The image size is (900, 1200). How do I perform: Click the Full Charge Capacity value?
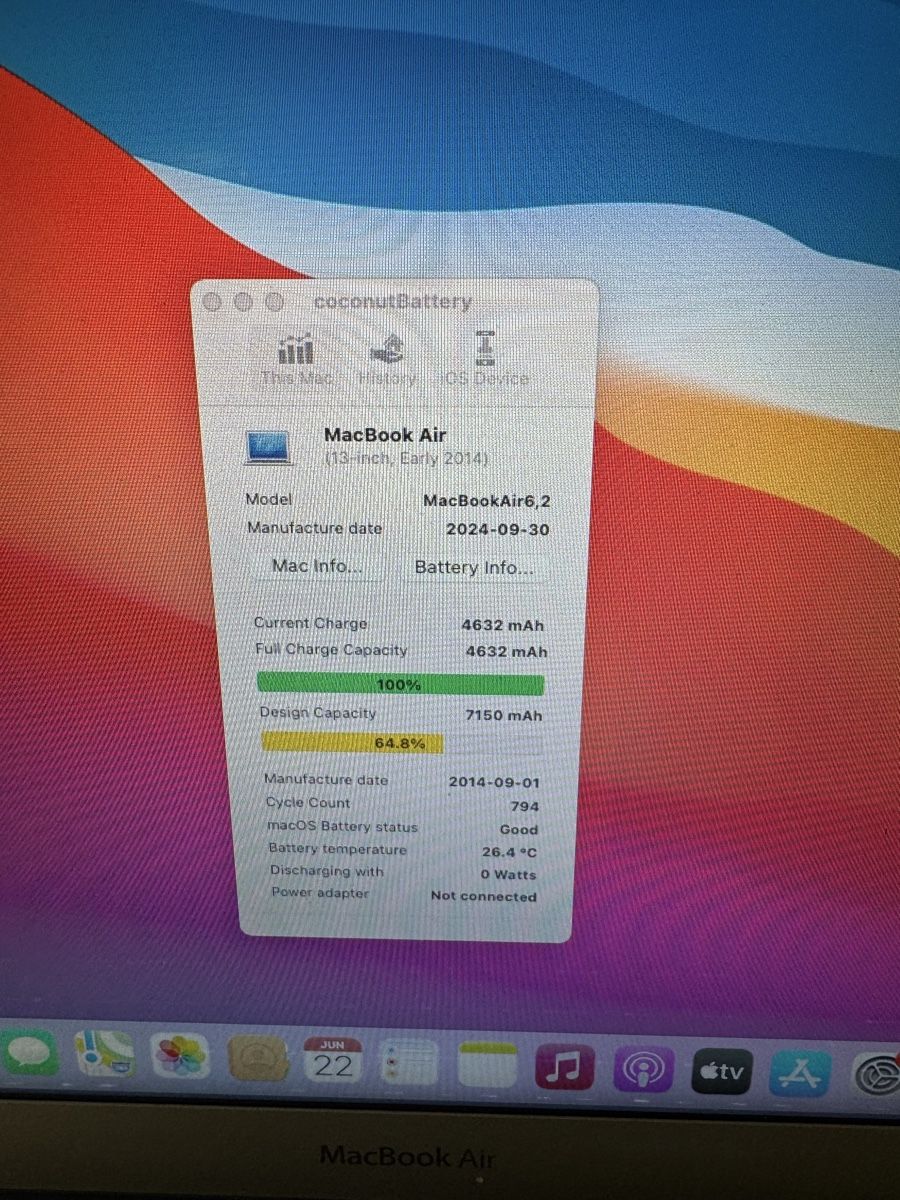[506, 652]
